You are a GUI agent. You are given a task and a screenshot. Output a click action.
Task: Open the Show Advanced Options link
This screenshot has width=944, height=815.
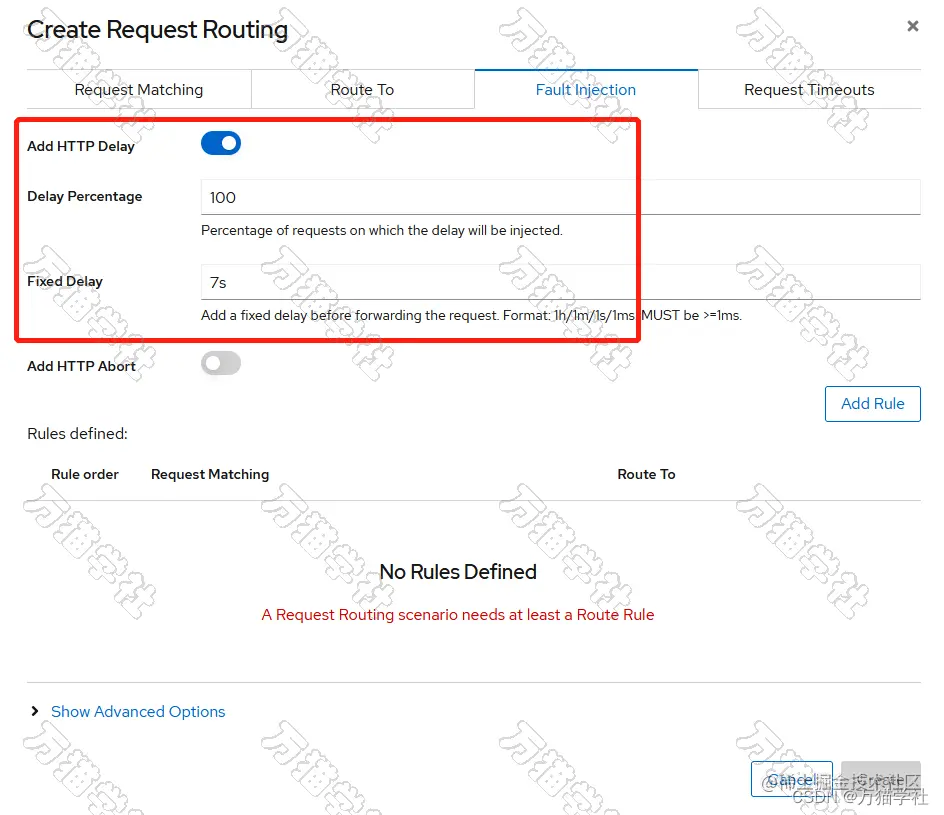(138, 711)
